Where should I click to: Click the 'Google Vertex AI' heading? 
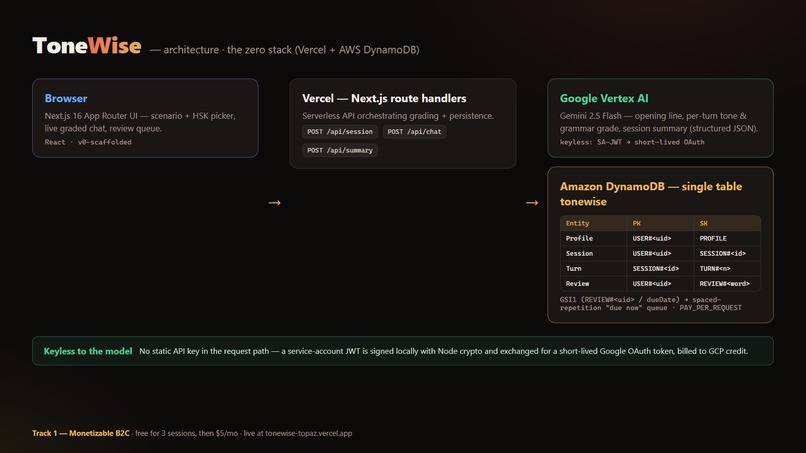[604, 98]
